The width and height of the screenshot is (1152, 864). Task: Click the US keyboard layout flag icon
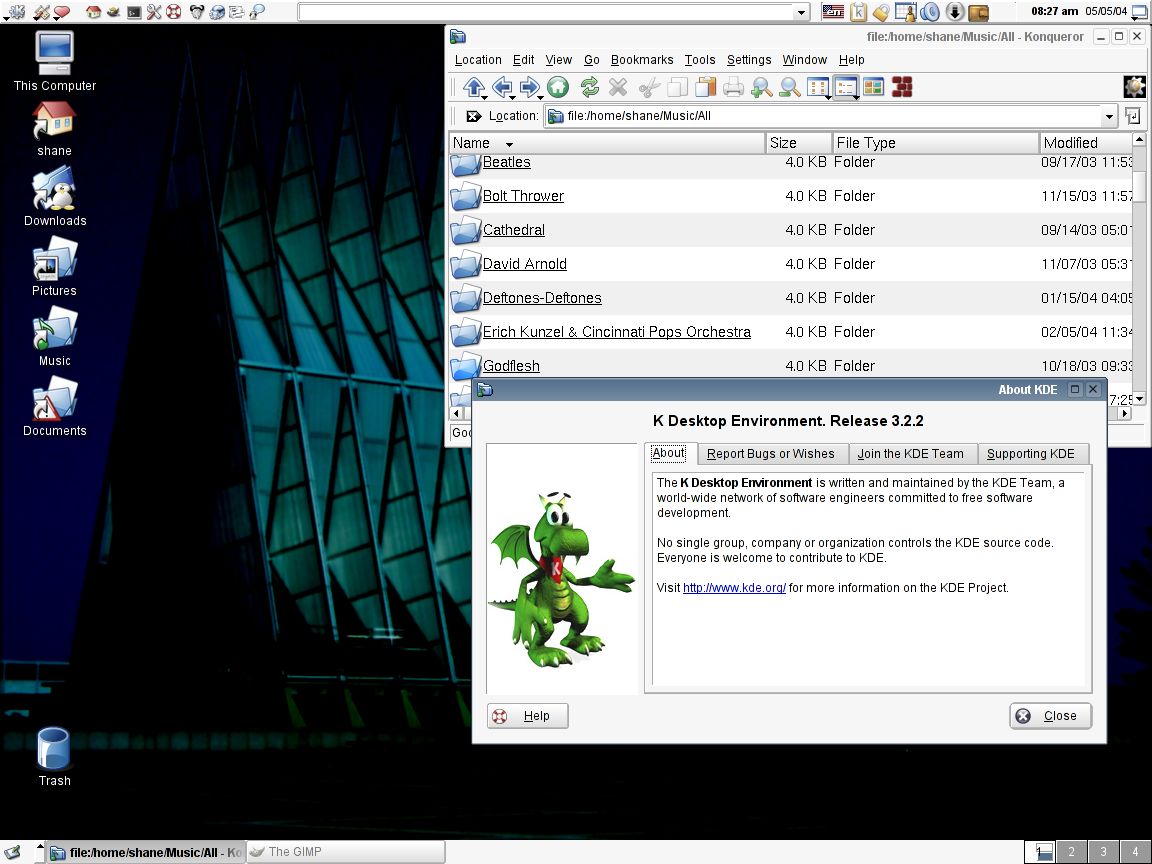(x=832, y=11)
